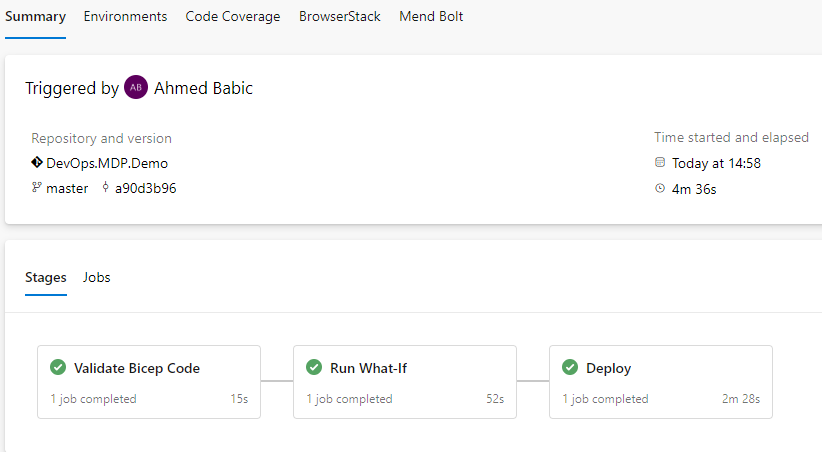Open commit a90d3b96 link

click(146, 188)
